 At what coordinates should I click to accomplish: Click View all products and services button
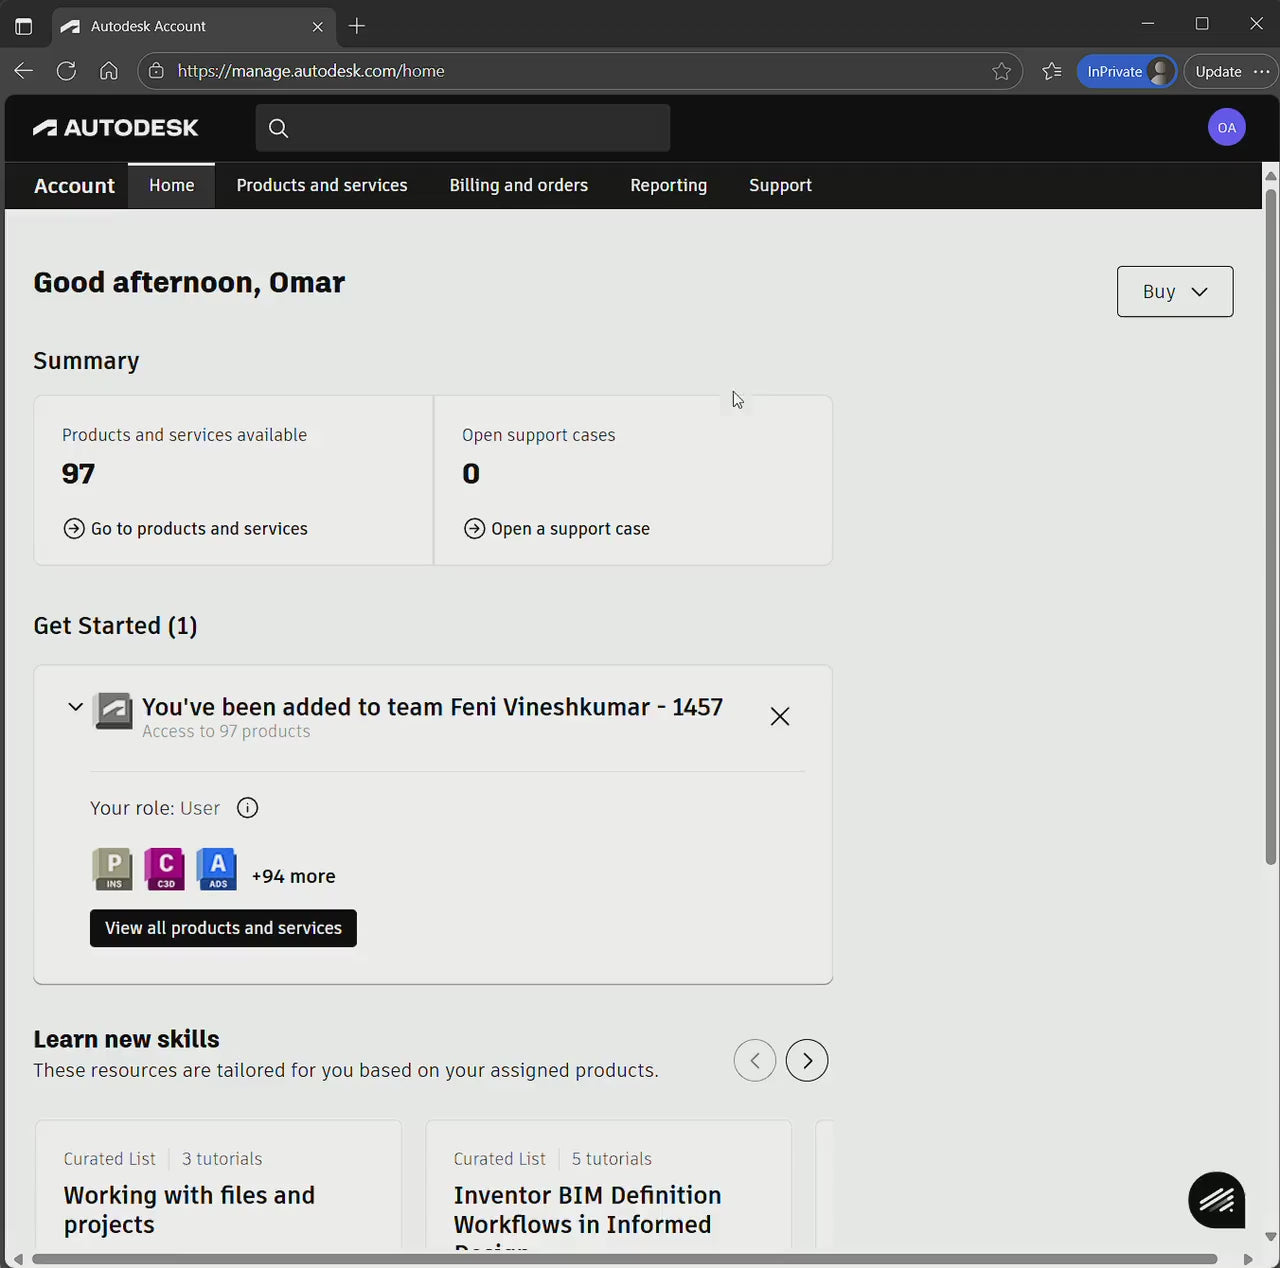223,928
